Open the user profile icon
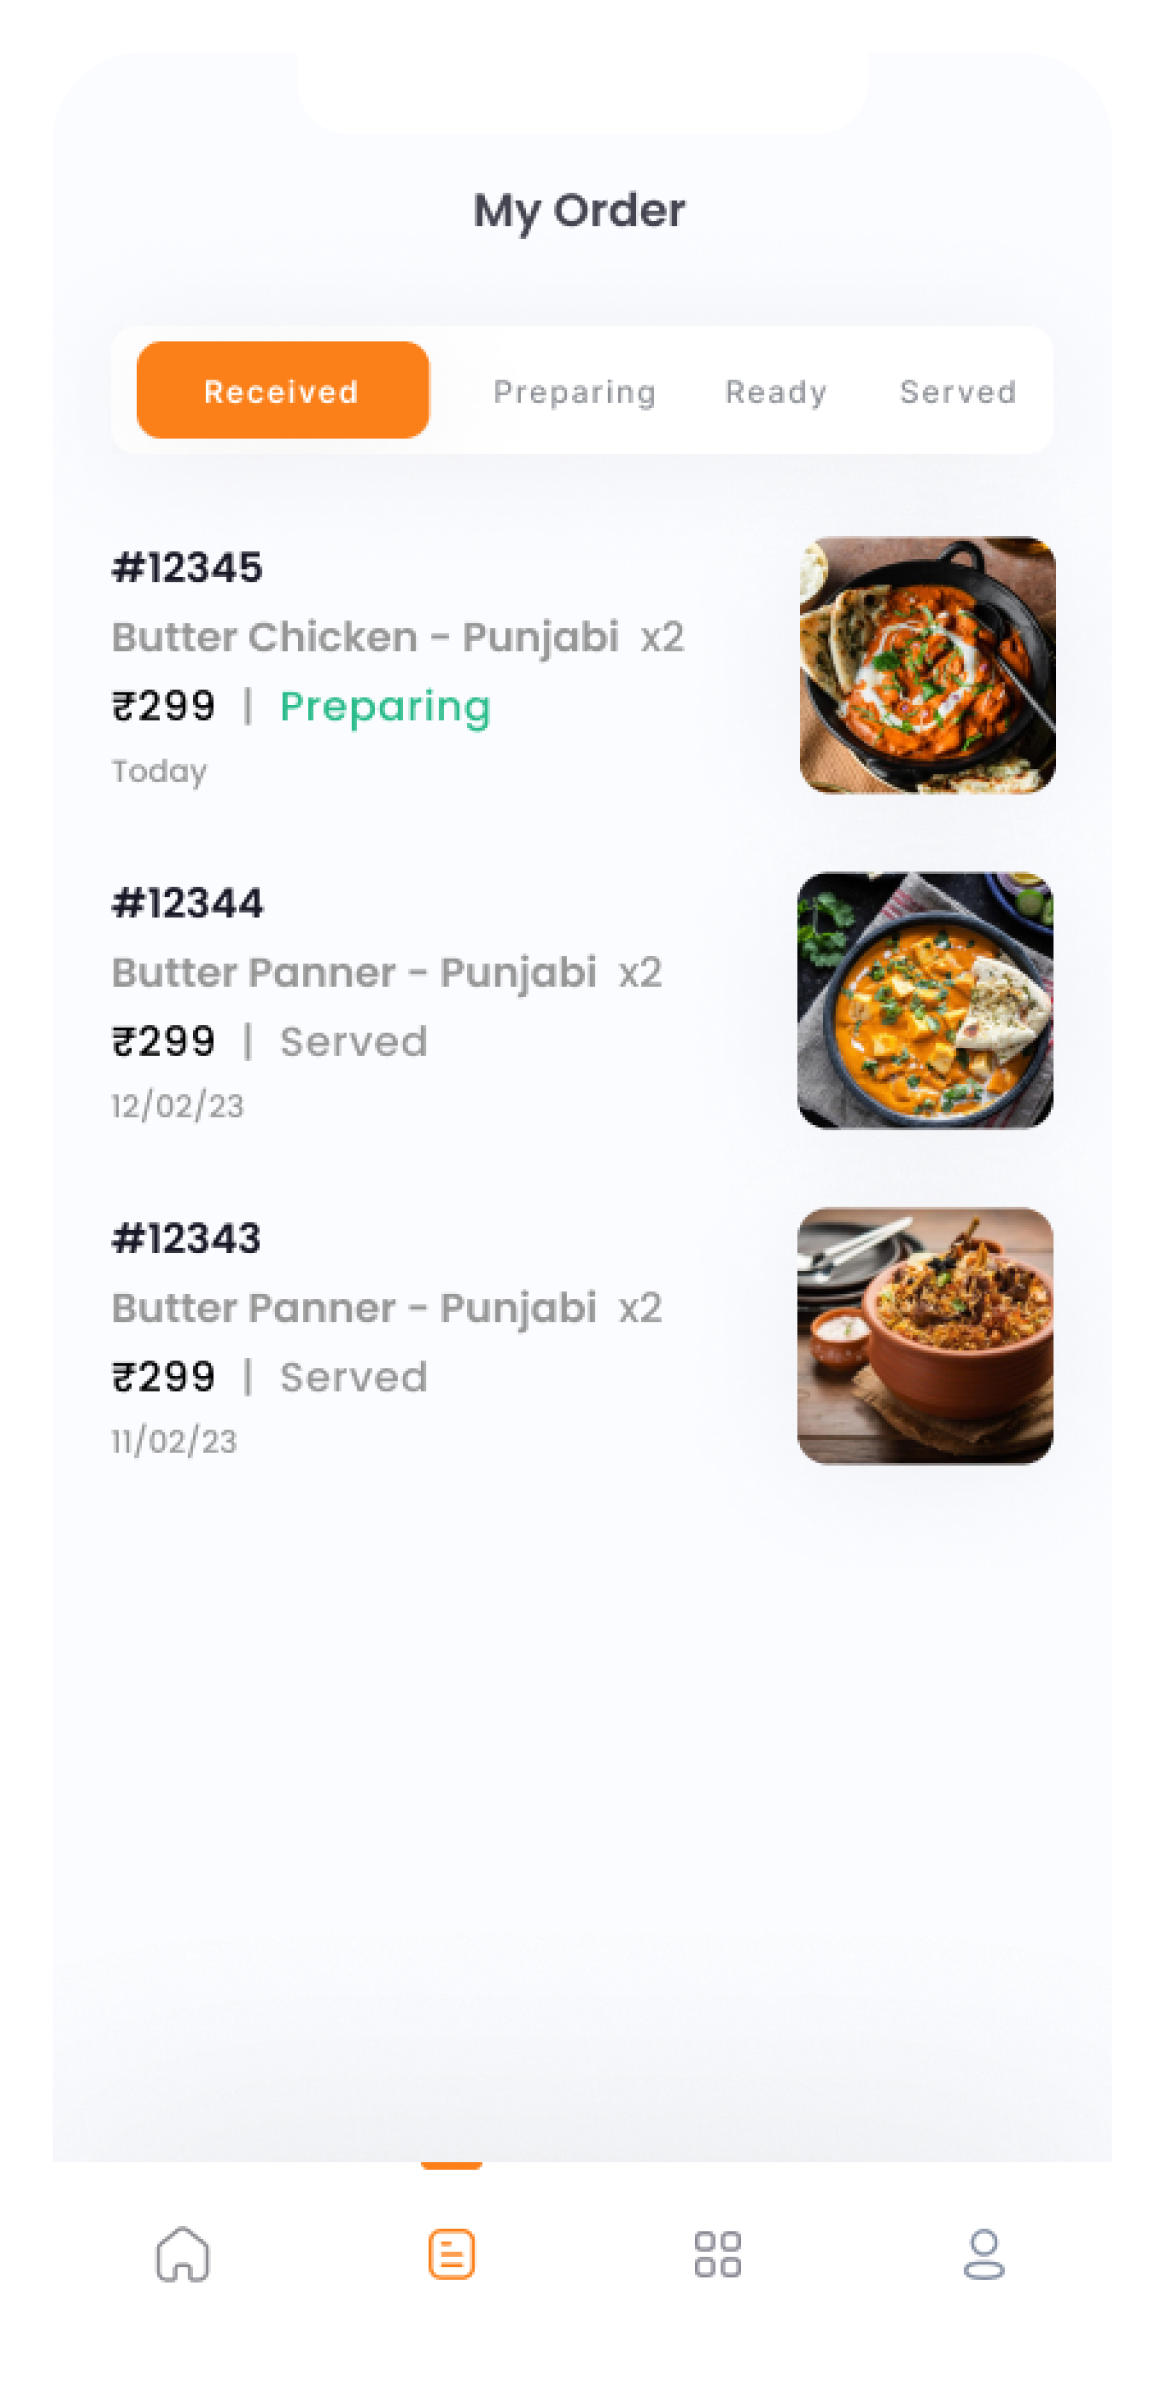Screen dimensions: 1165x2400 [984, 2254]
